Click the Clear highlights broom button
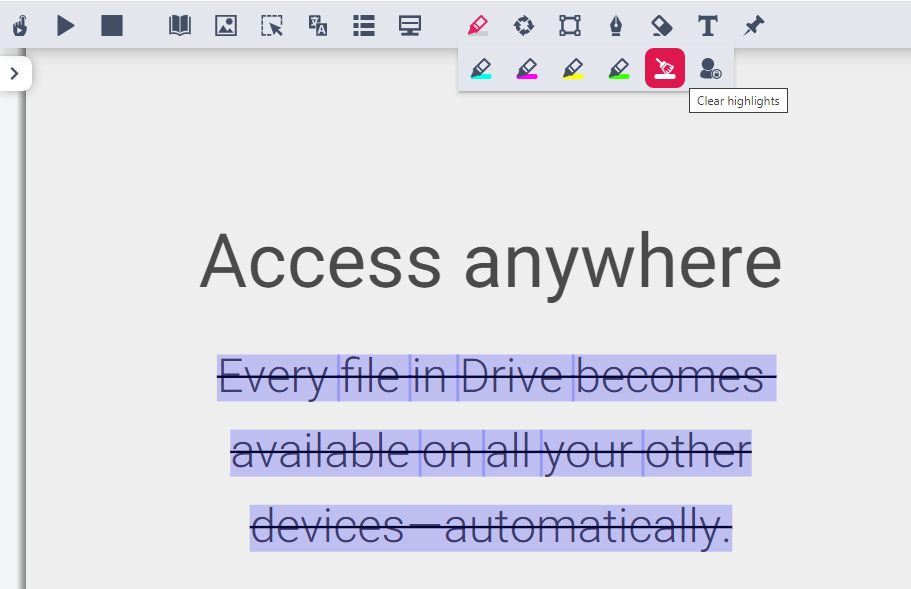 coord(665,68)
